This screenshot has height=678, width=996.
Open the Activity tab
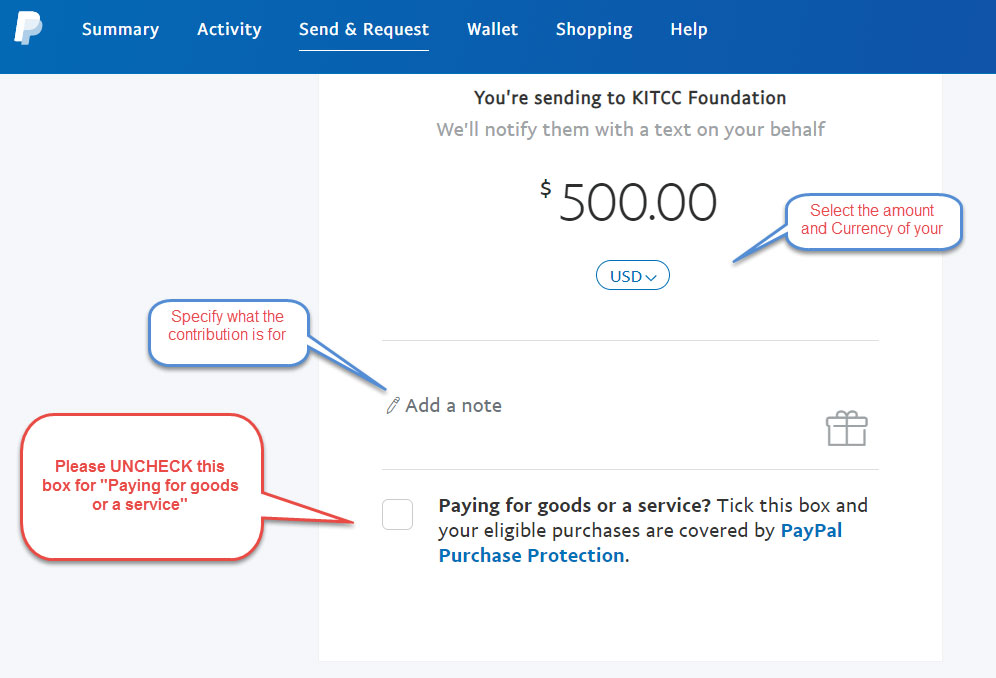[x=229, y=30]
